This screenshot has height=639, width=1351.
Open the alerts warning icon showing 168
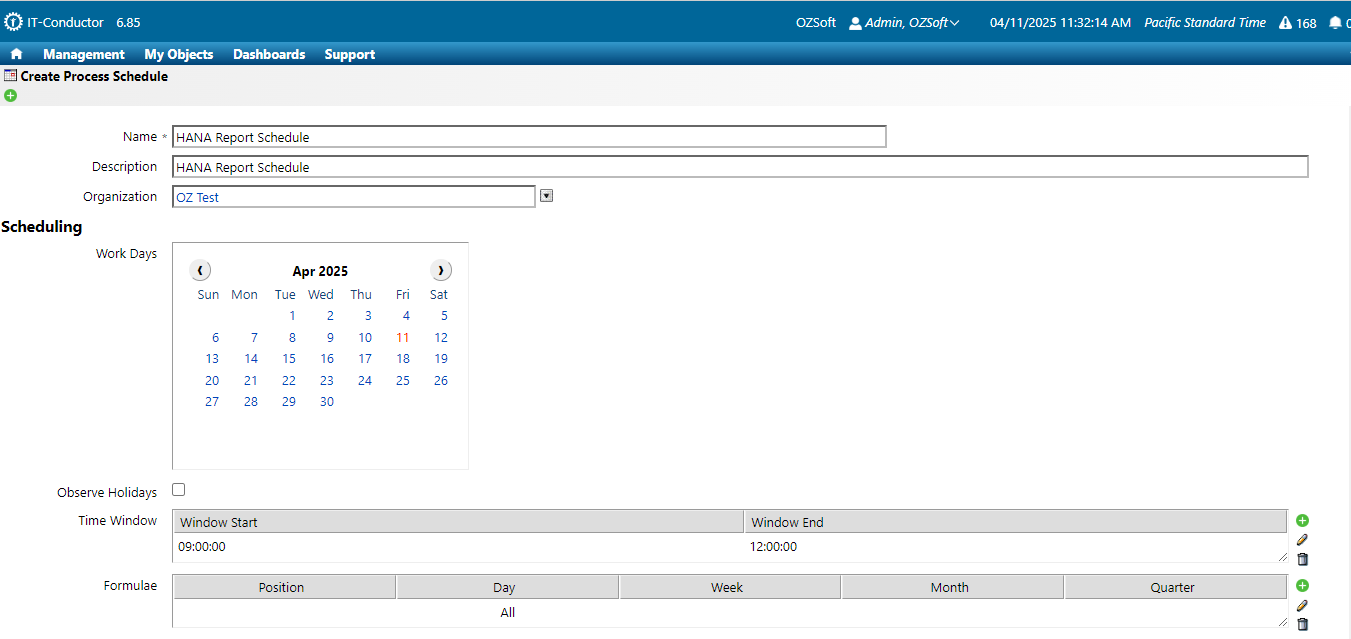tap(1297, 23)
